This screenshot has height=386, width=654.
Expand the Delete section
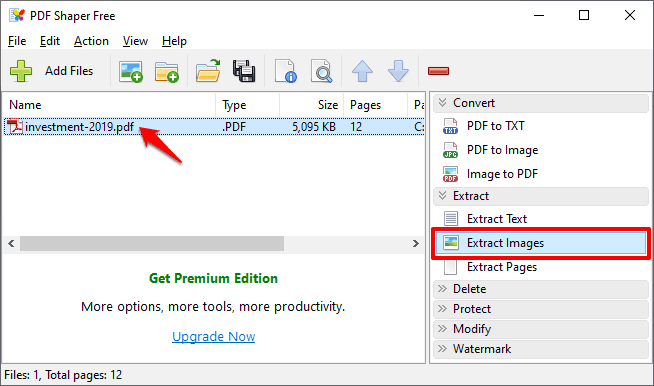click(x=541, y=289)
